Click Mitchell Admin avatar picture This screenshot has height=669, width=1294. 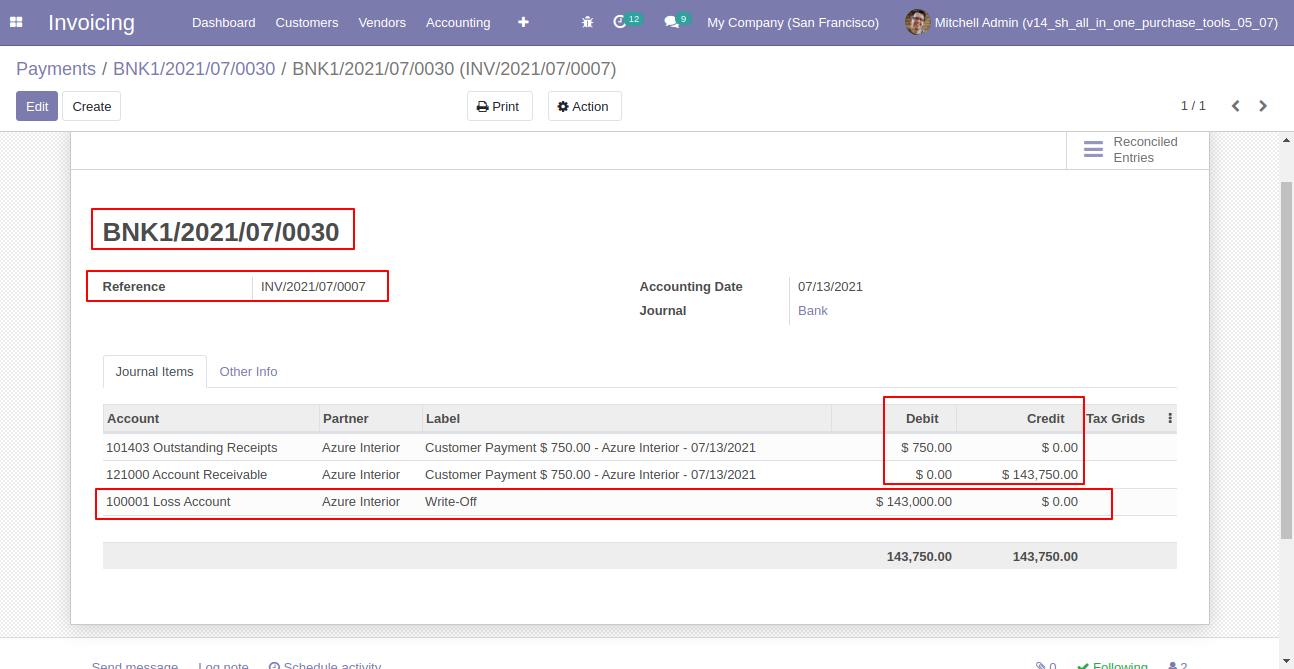(917, 22)
